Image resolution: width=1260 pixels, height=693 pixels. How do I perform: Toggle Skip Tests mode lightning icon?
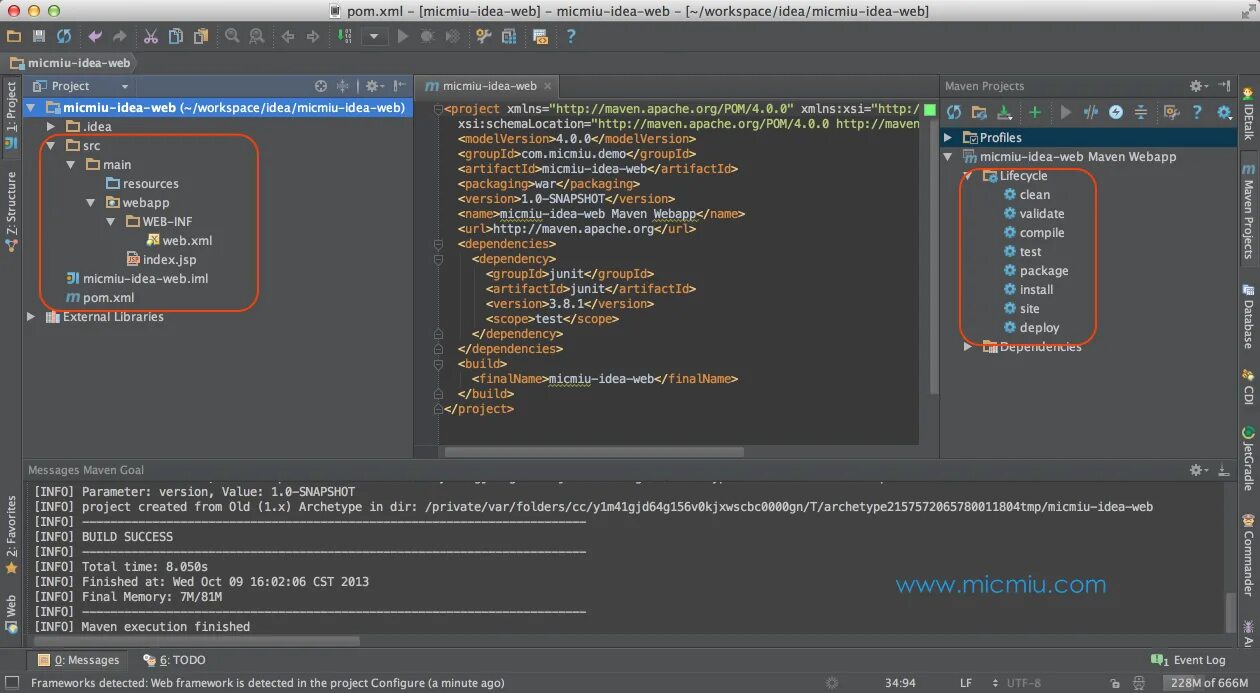[x=1116, y=113]
